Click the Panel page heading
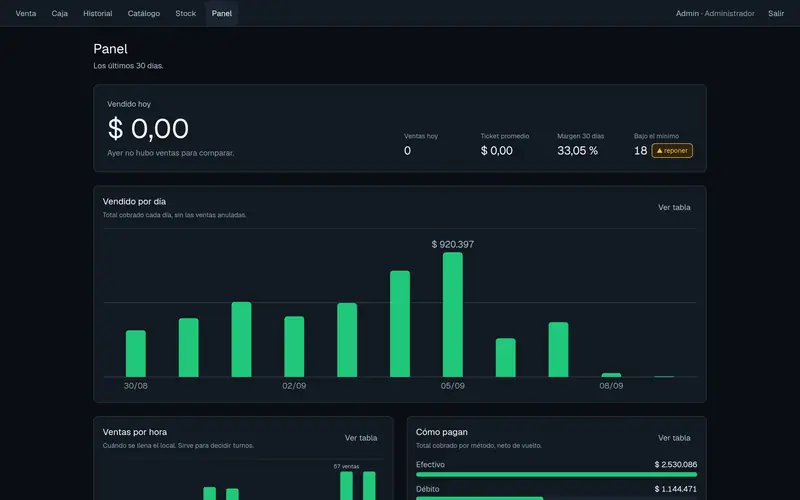This screenshot has width=800, height=500. (110, 49)
